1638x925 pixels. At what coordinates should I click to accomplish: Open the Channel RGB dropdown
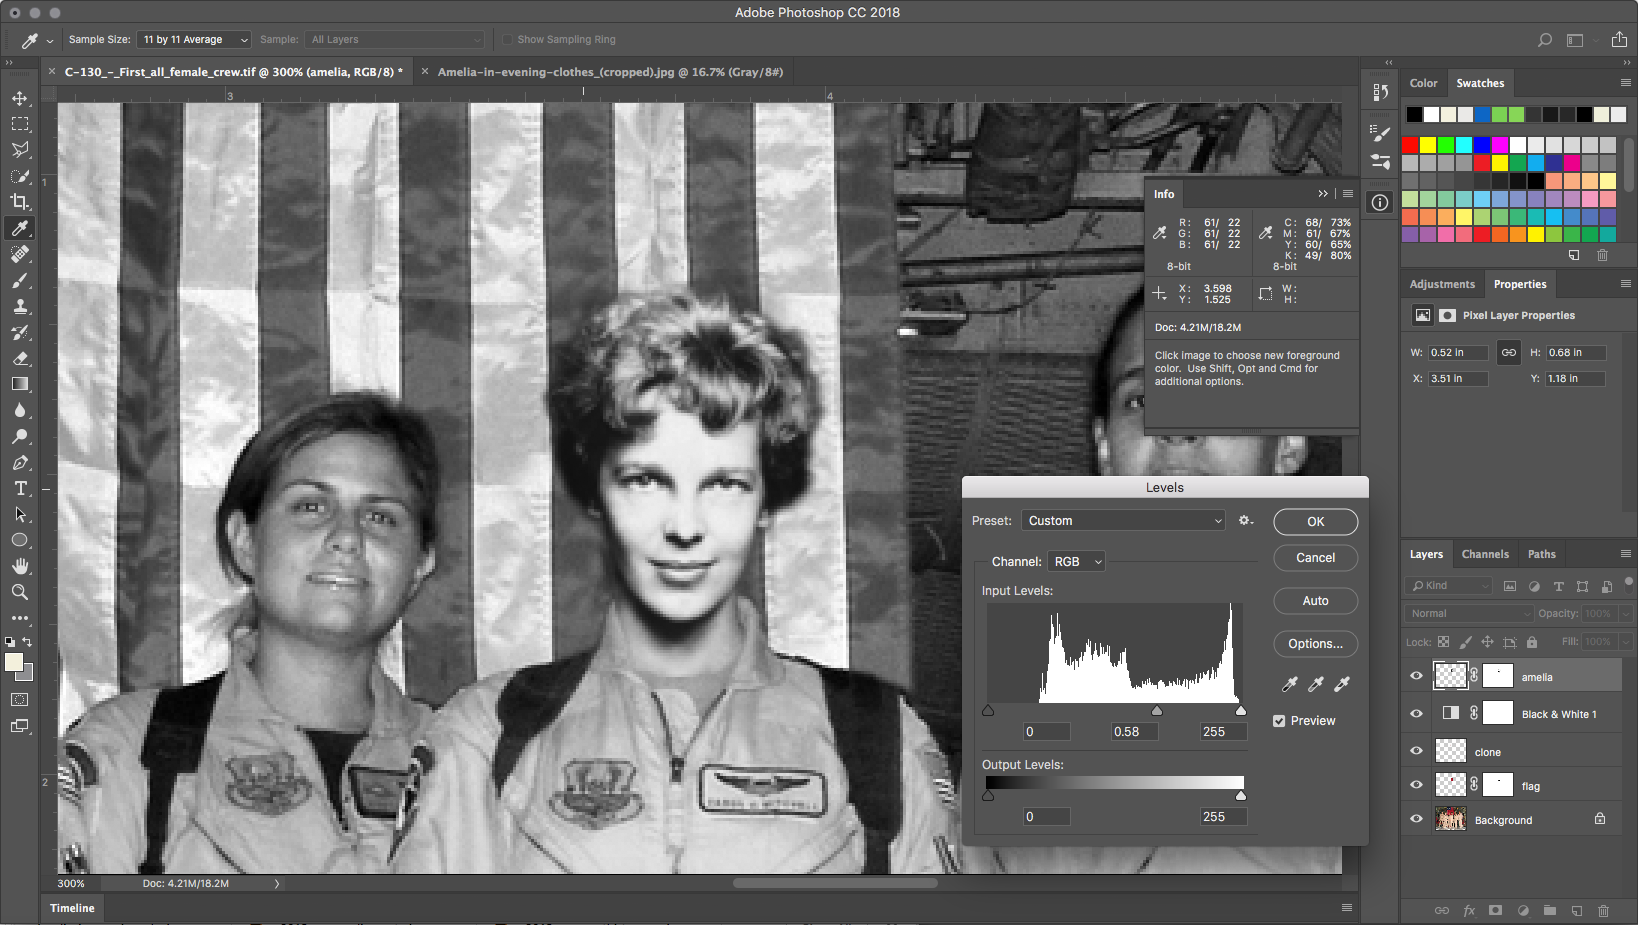pyautogui.click(x=1076, y=562)
